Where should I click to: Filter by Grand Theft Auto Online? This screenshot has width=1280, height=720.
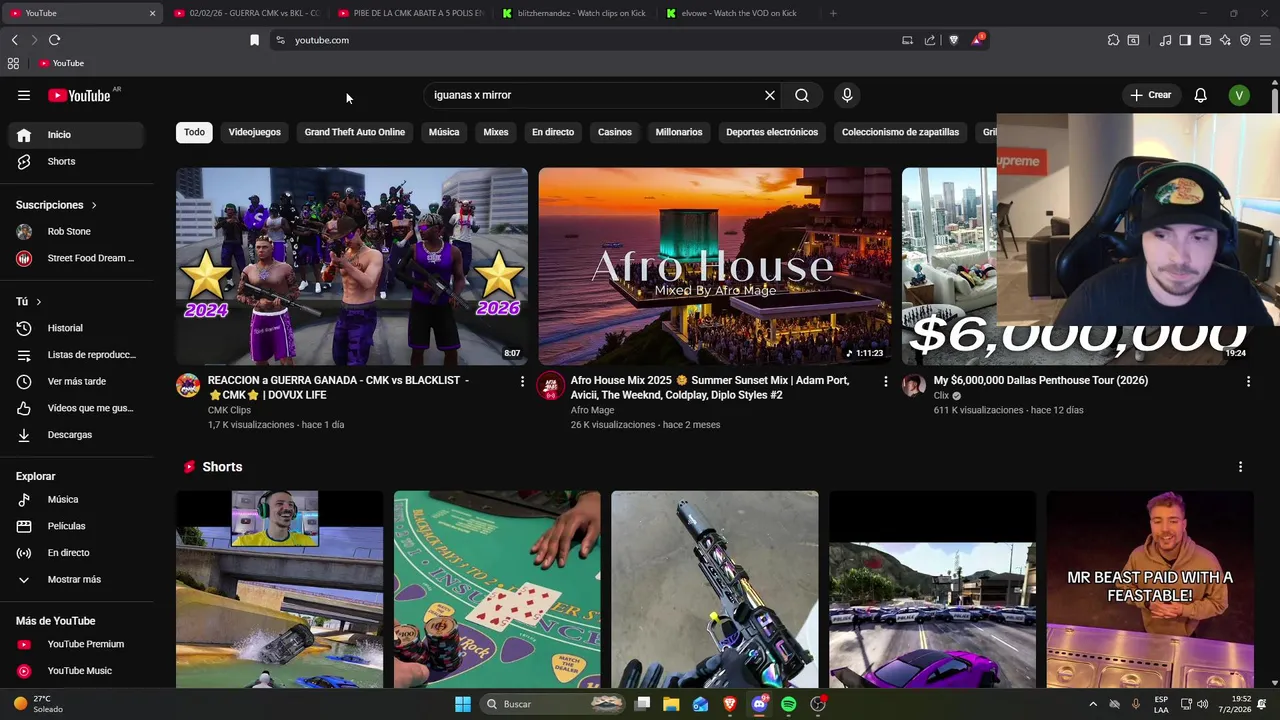pyautogui.click(x=354, y=132)
